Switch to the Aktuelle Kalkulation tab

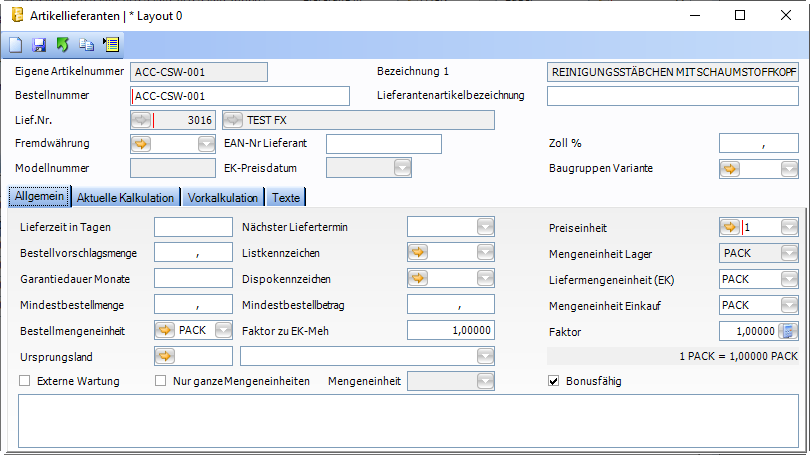pos(126,197)
